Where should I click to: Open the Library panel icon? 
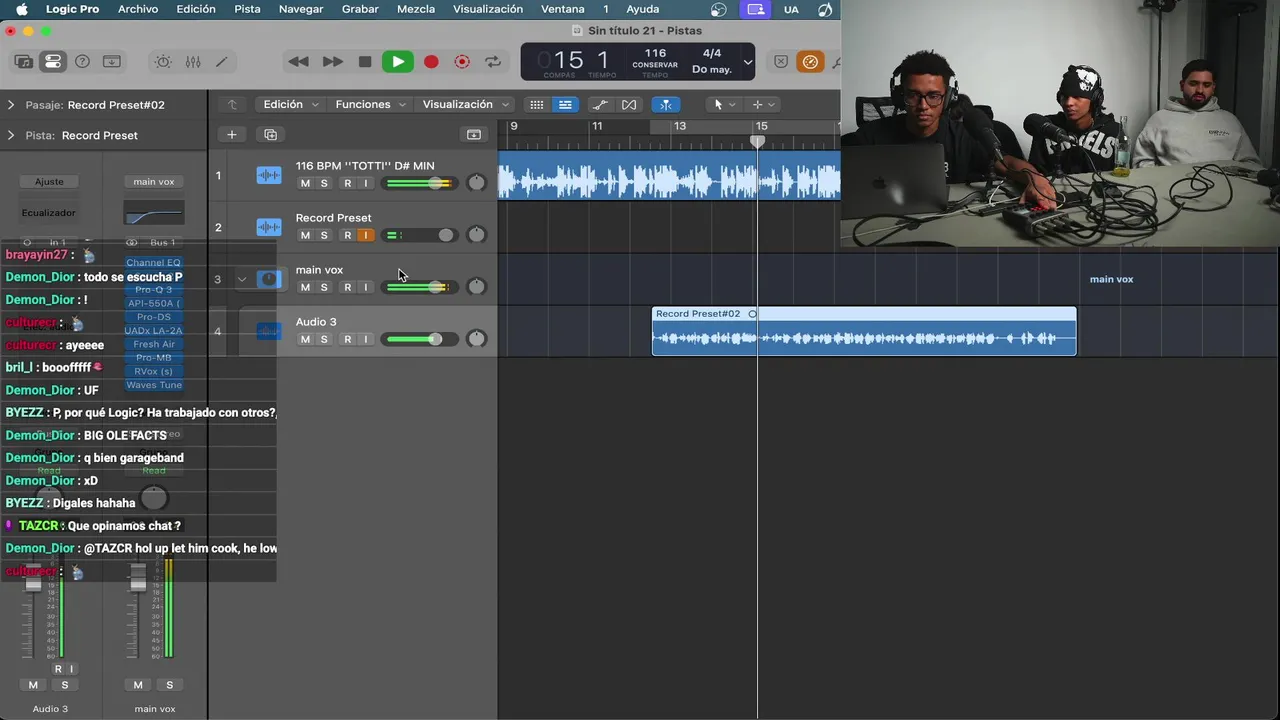click(23, 62)
